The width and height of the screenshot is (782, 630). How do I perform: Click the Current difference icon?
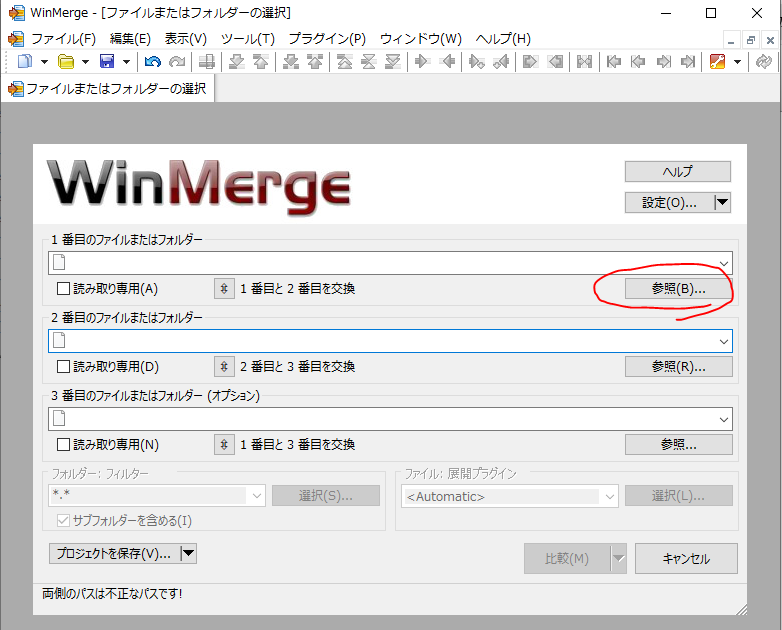pyautogui.click(x=369, y=62)
